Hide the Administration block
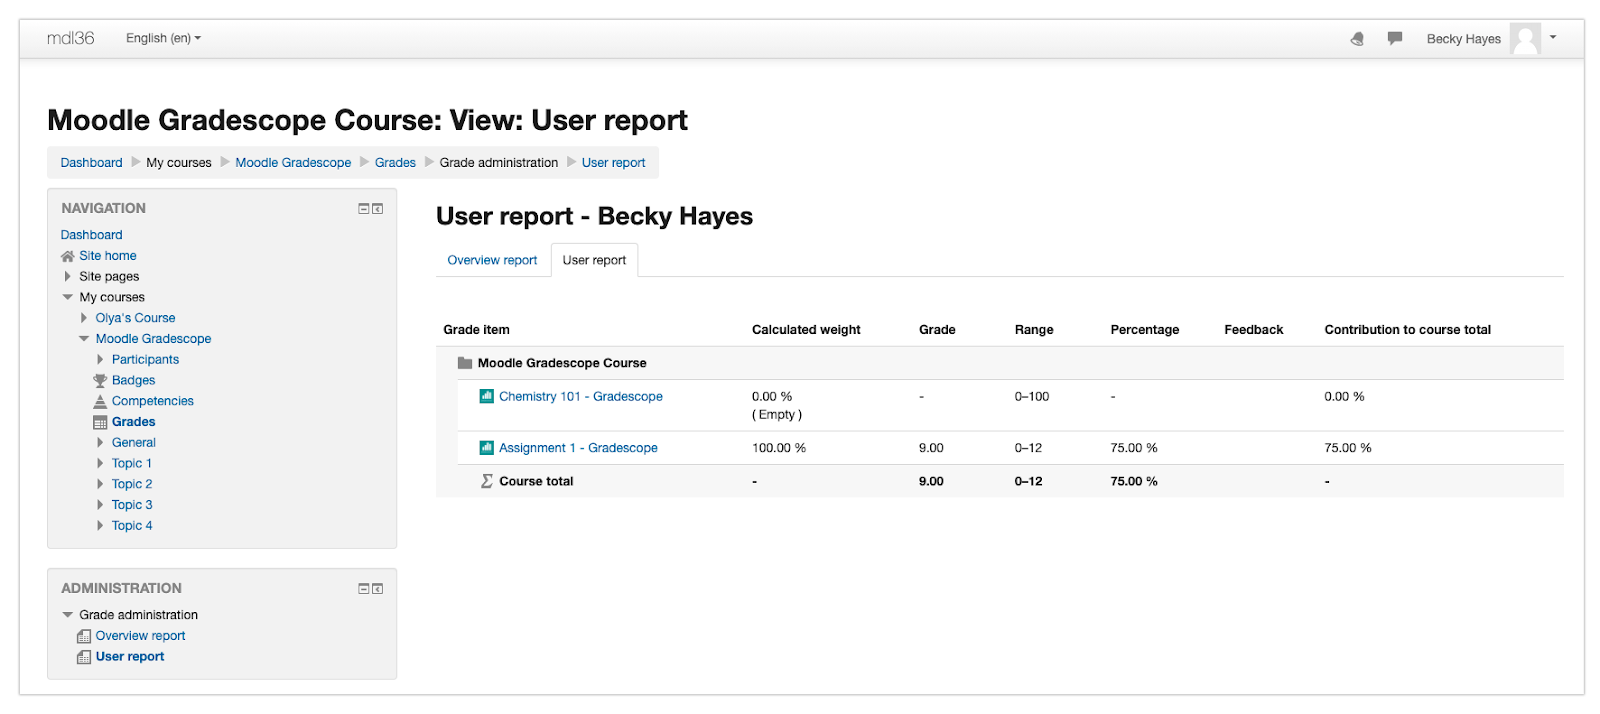The width and height of the screenshot is (1600, 714). click(364, 588)
